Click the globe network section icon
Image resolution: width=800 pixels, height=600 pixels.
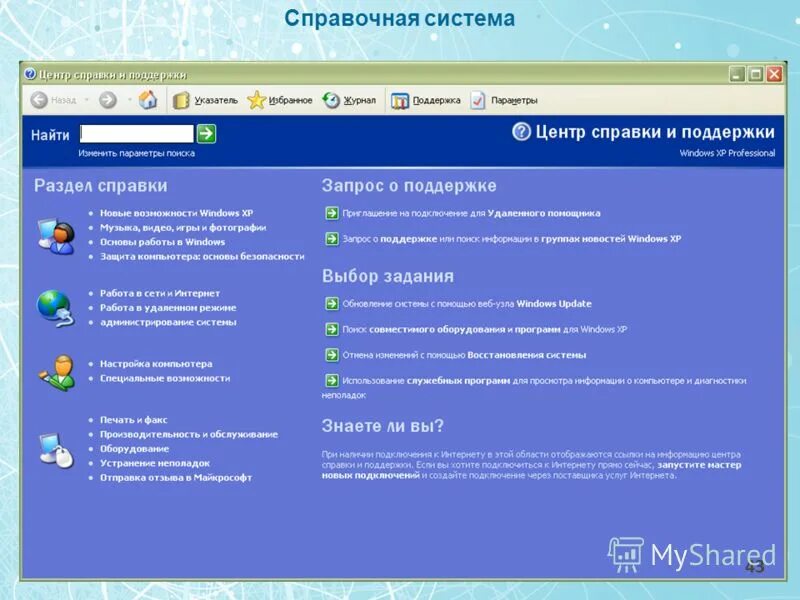[56, 308]
